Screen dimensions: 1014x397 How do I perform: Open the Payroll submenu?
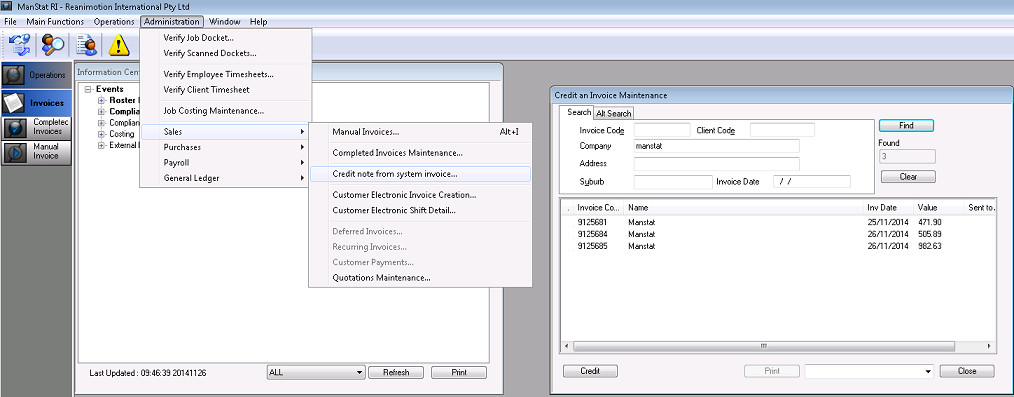click(x=226, y=163)
